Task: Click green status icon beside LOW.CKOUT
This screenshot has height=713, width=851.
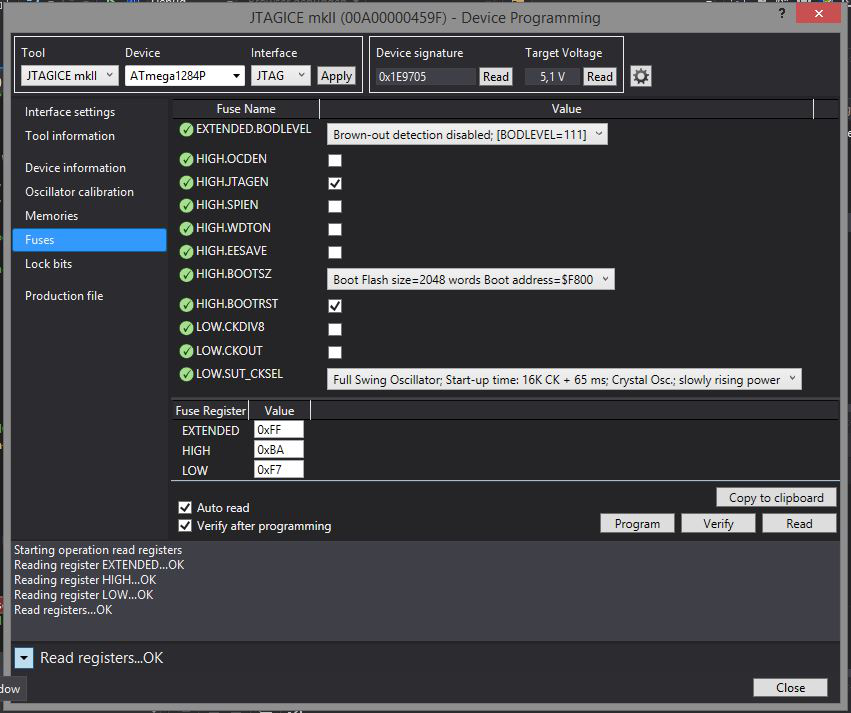Action: (x=186, y=351)
